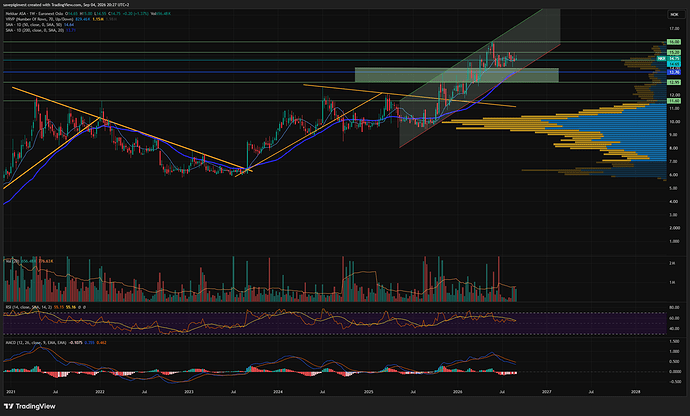Viewport: 690px width, 416px height.
Task: Click the TradingView logo at bottom left
Action: coord(29,406)
